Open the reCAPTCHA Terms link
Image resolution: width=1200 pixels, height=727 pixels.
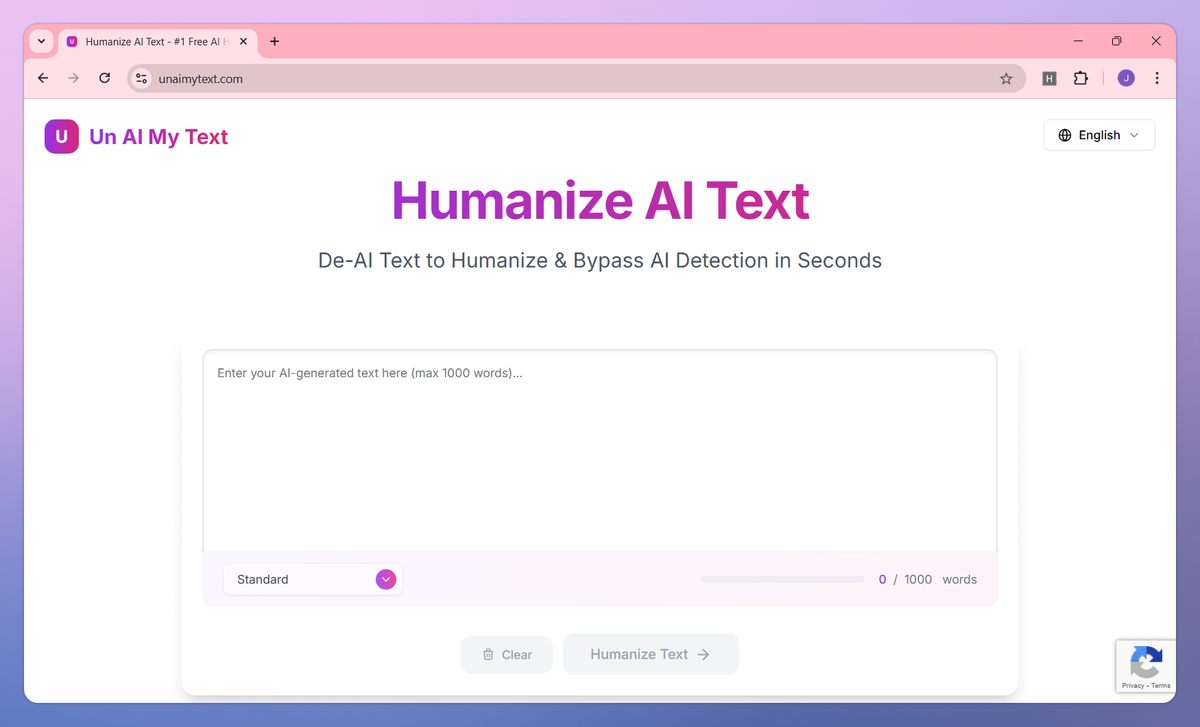click(x=1160, y=686)
